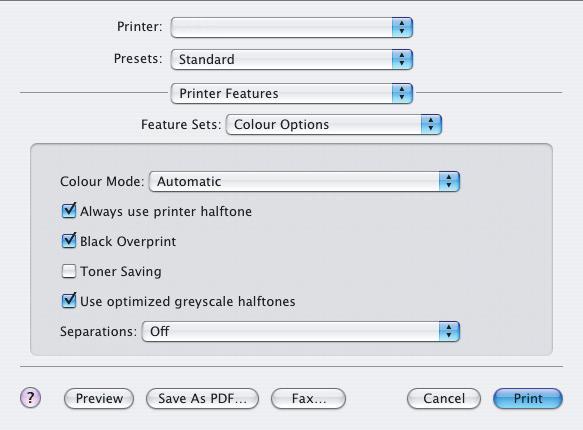The width and height of the screenshot is (583, 430).
Task: Open the Printer Features pane menu
Action: [x=292, y=93]
